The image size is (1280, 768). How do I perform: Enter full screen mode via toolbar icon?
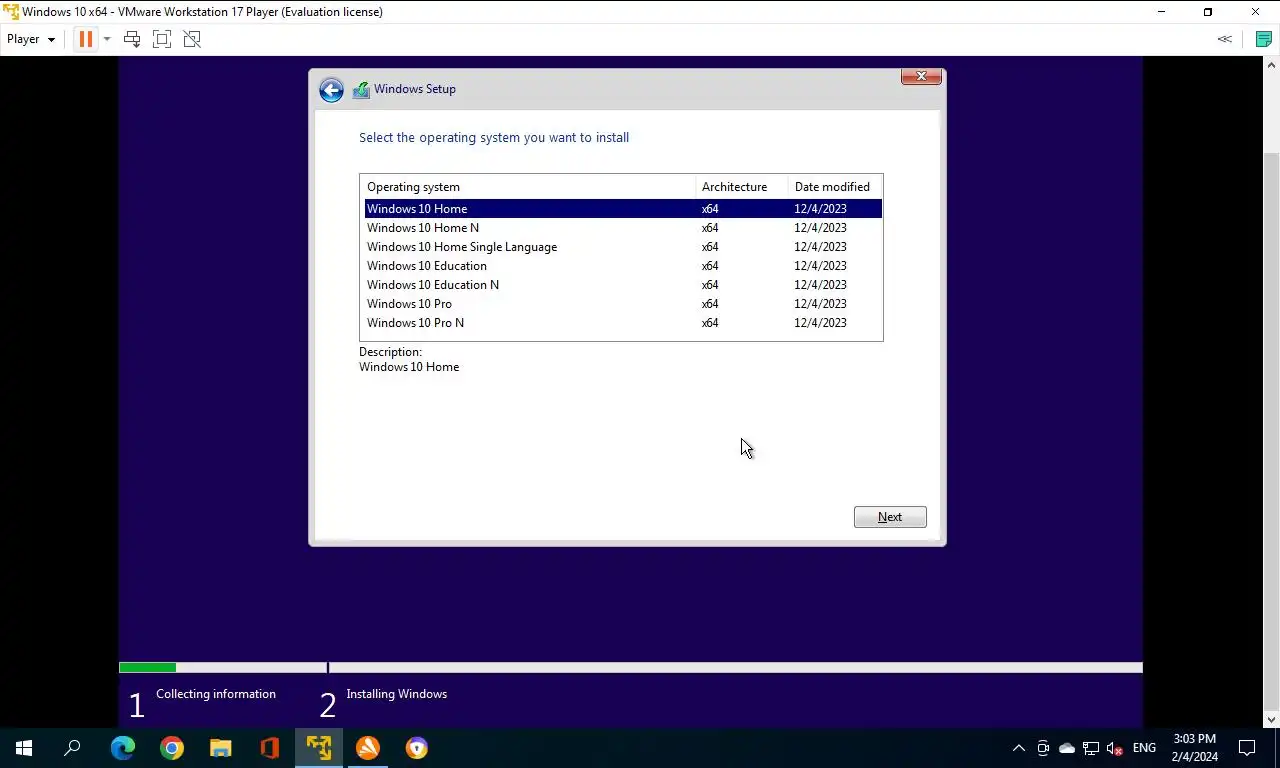tap(162, 39)
